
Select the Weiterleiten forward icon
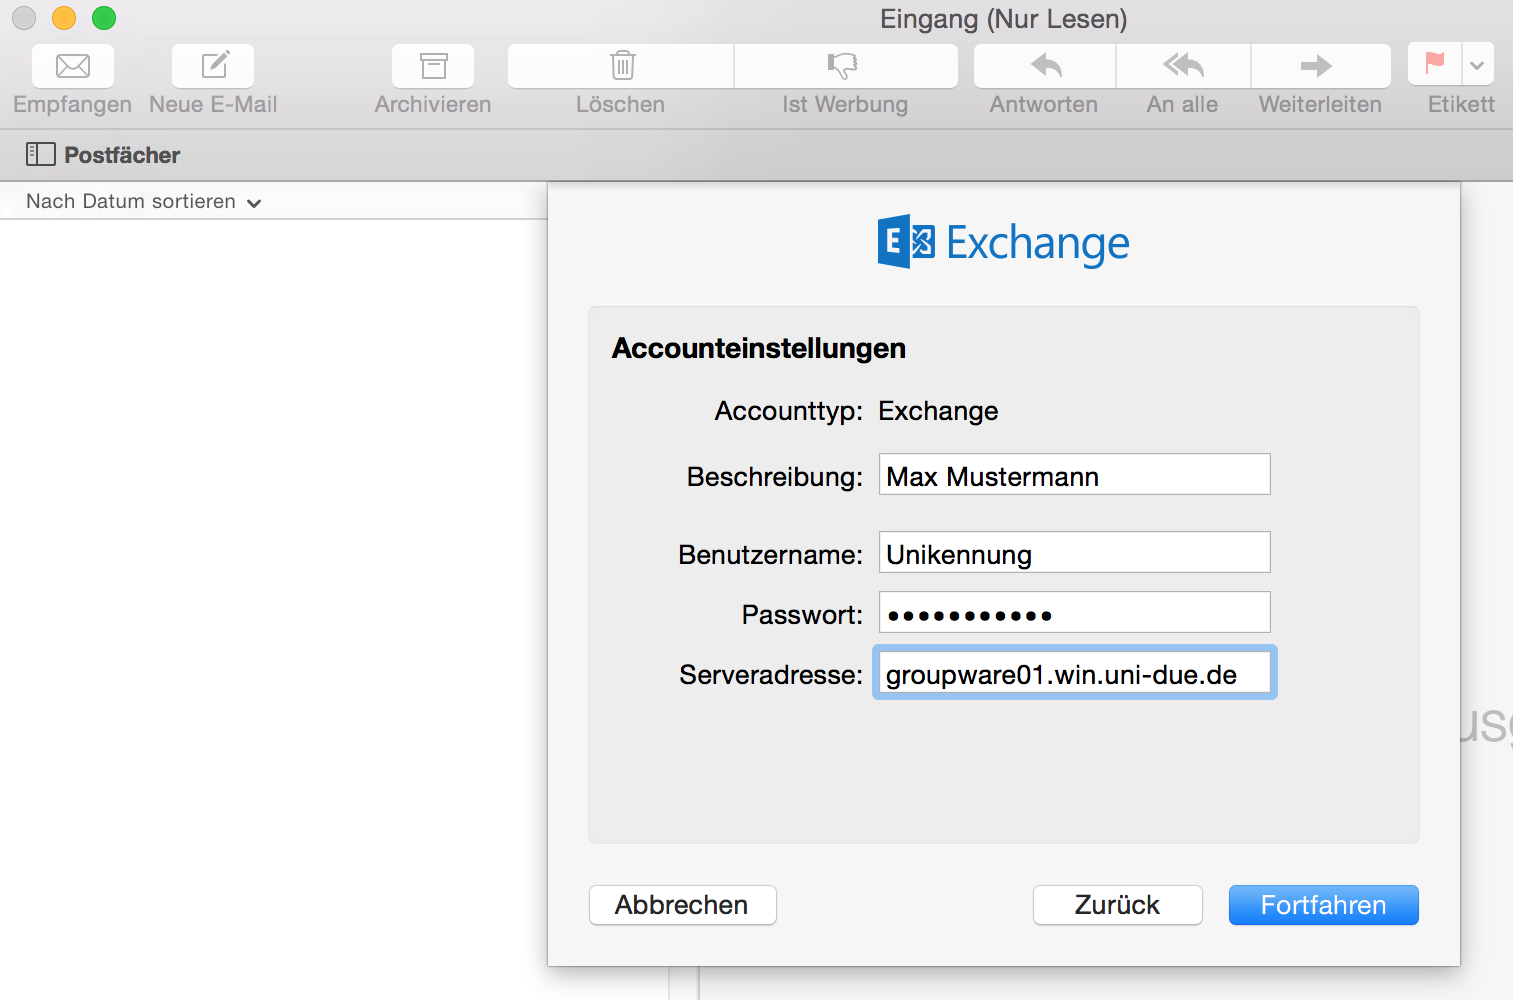pos(1319,66)
